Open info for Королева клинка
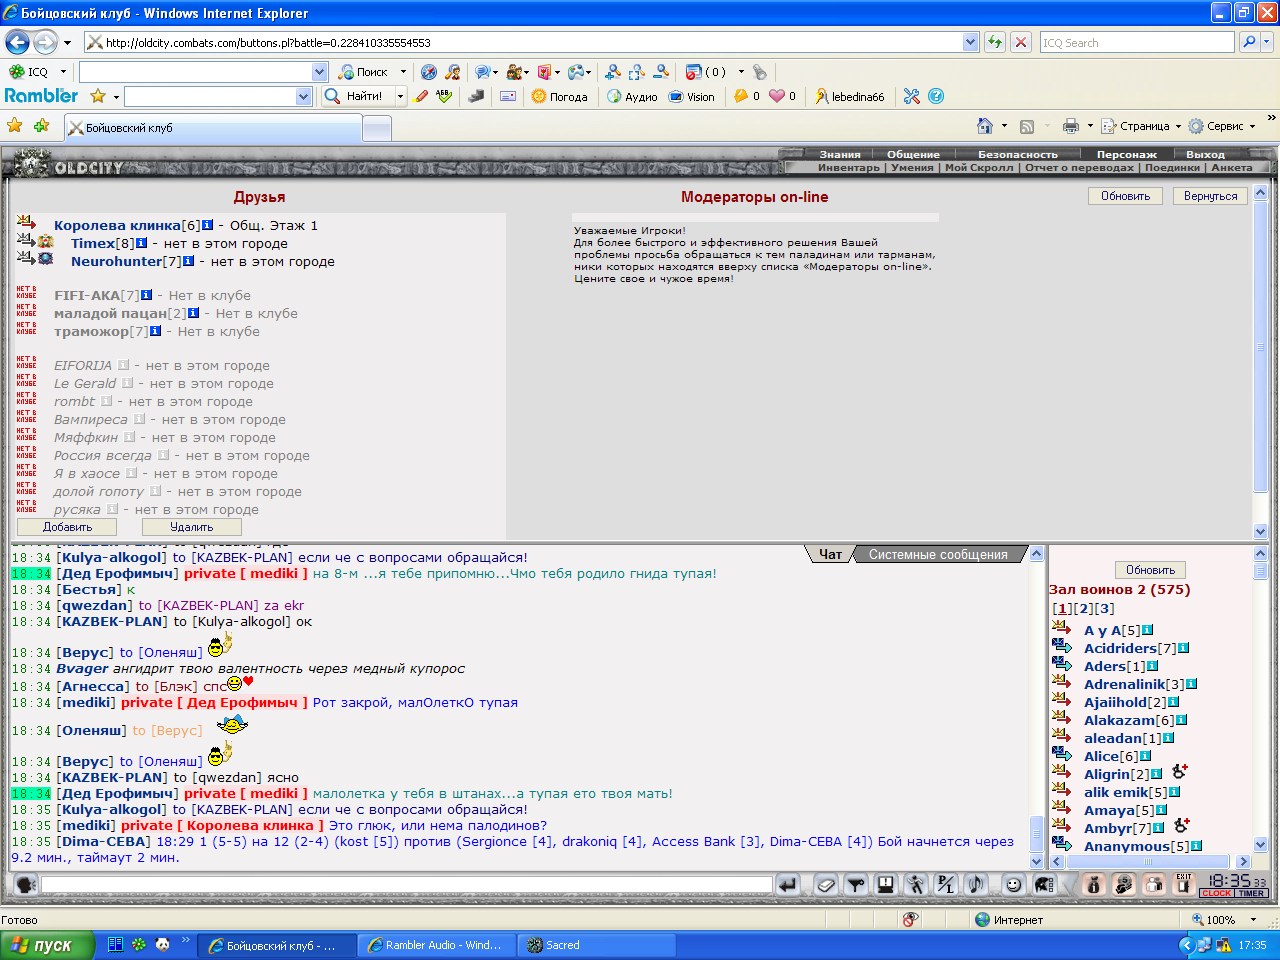This screenshot has width=1280, height=960. 208,225
